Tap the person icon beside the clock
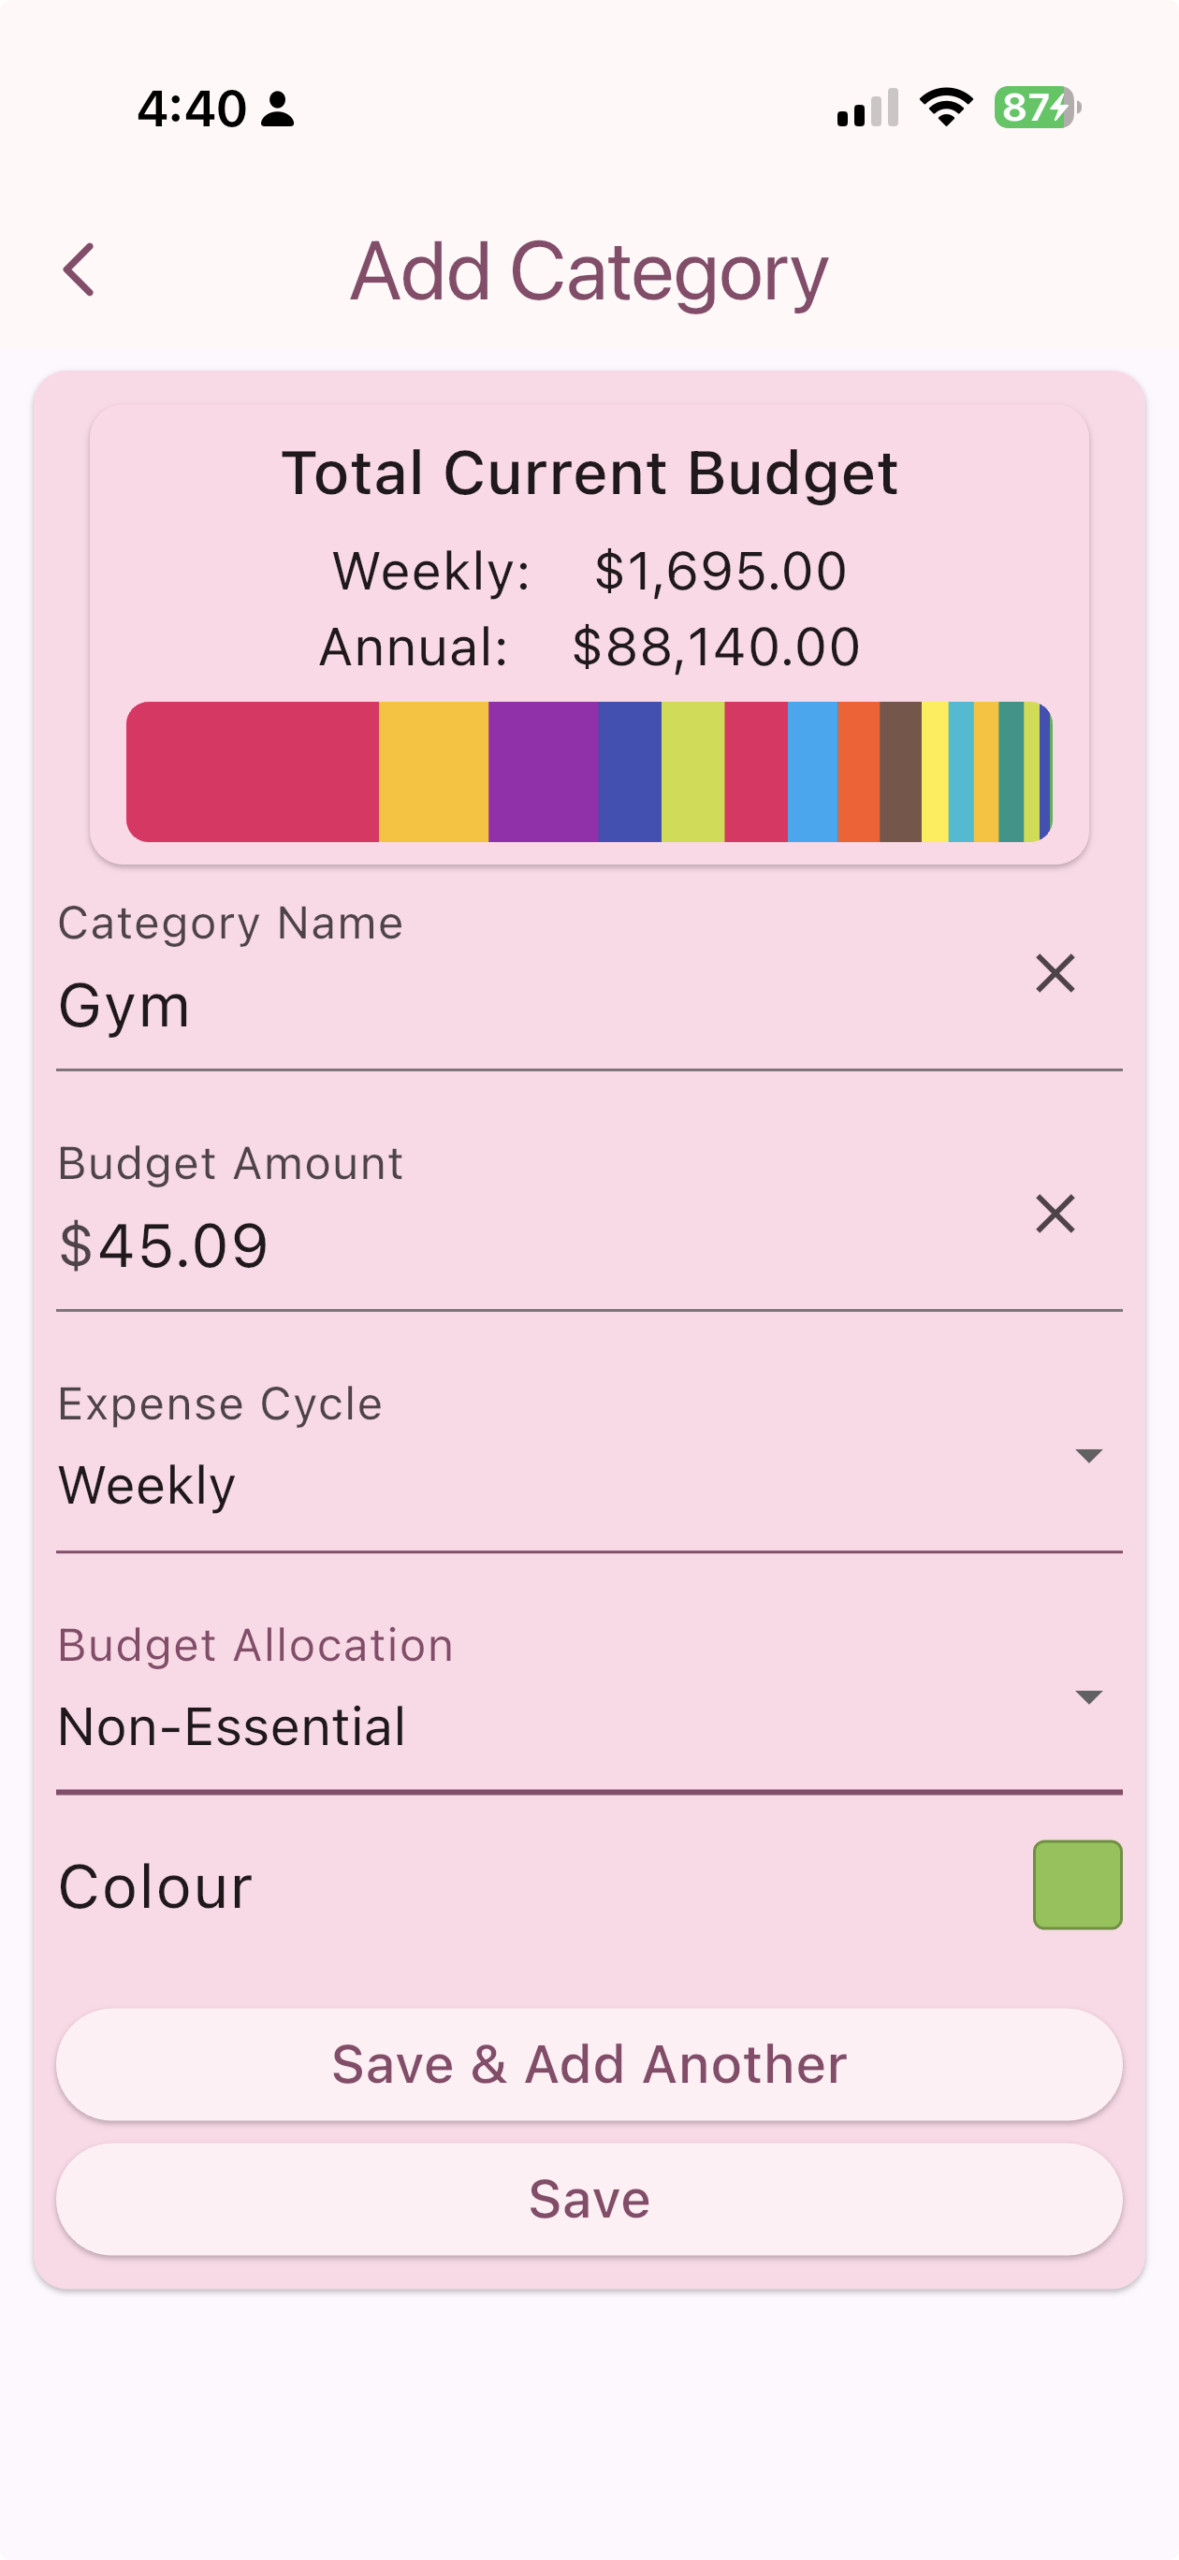1179x2560 pixels. [x=277, y=108]
